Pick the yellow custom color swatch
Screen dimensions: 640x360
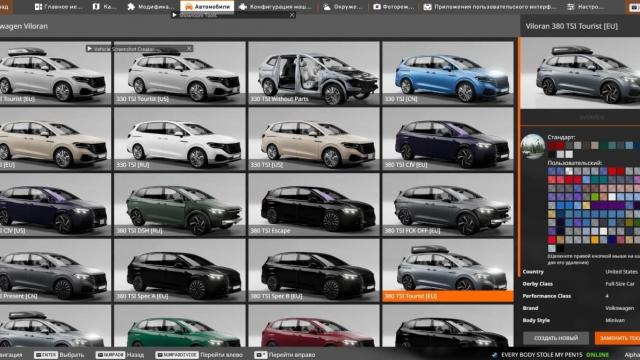(x=595, y=240)
